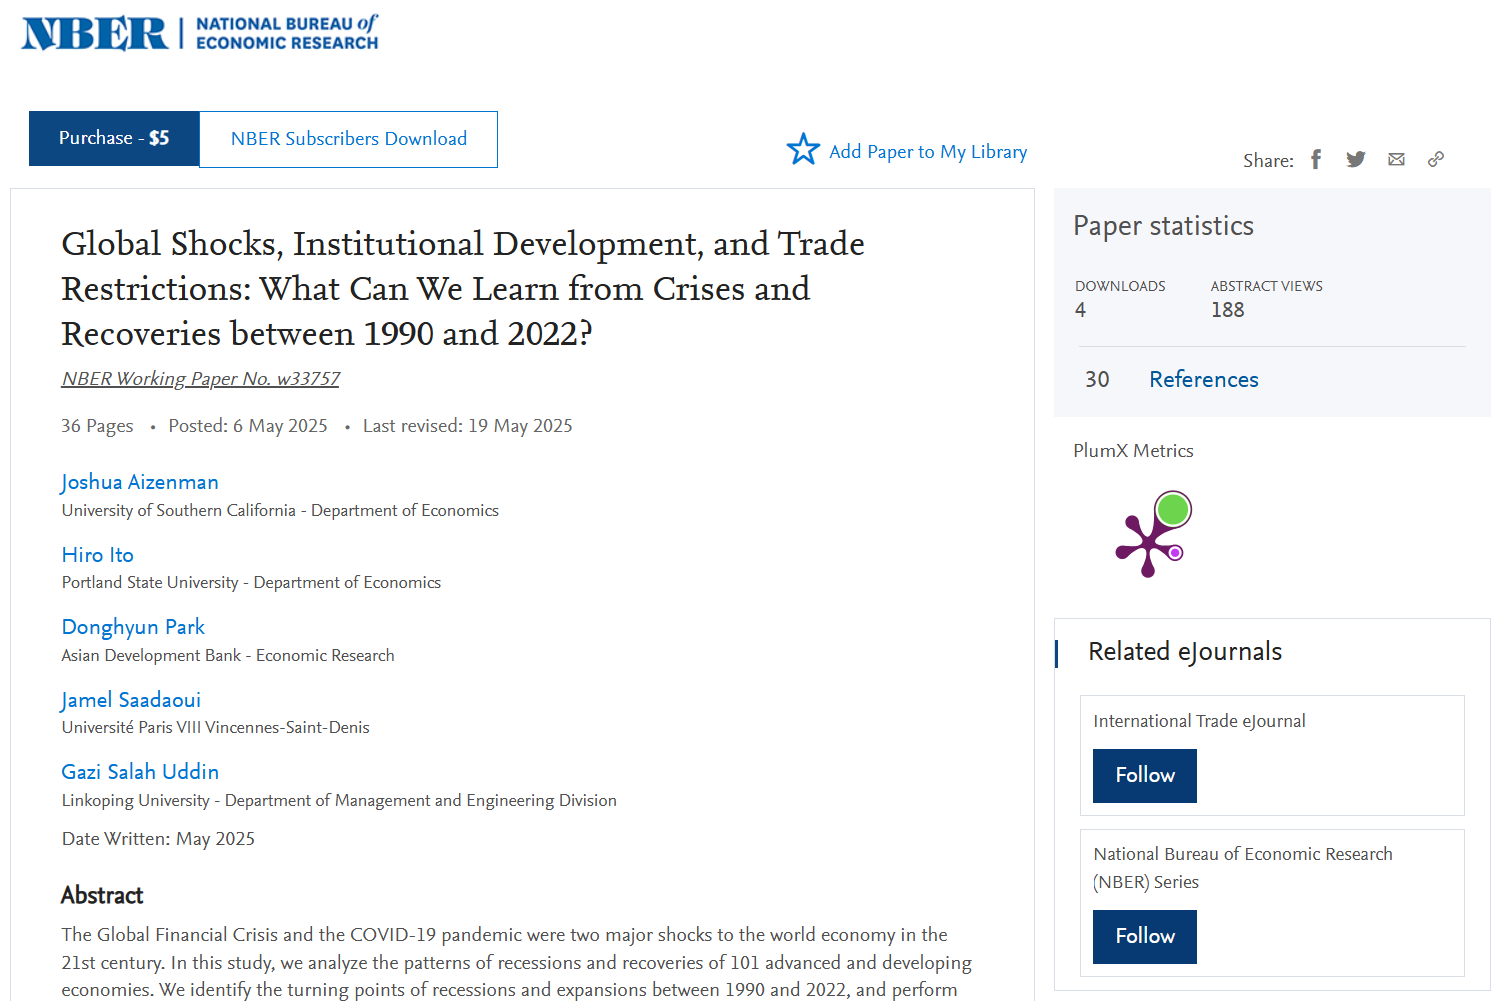Click the NBER logo

[x=200, y=33]
